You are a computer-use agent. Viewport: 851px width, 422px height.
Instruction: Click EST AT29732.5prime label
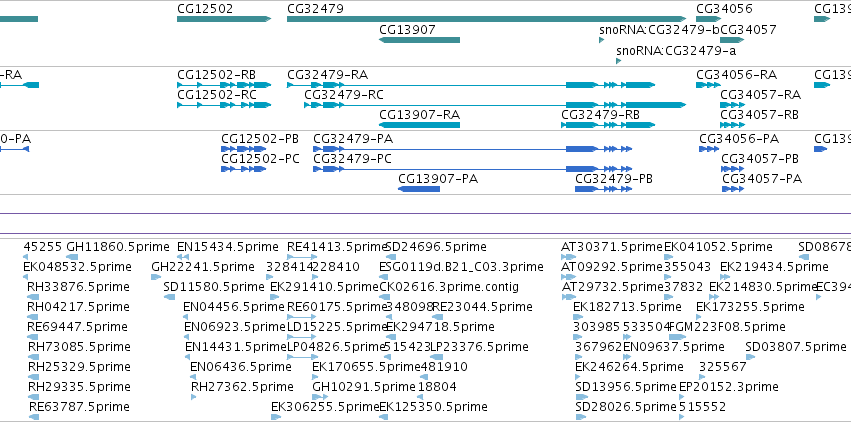(612, 287)
